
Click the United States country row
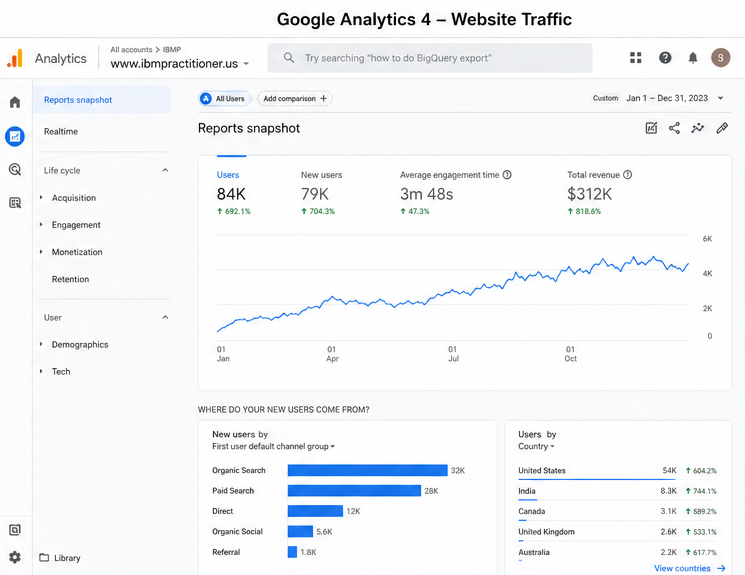(x=617, y=471)
